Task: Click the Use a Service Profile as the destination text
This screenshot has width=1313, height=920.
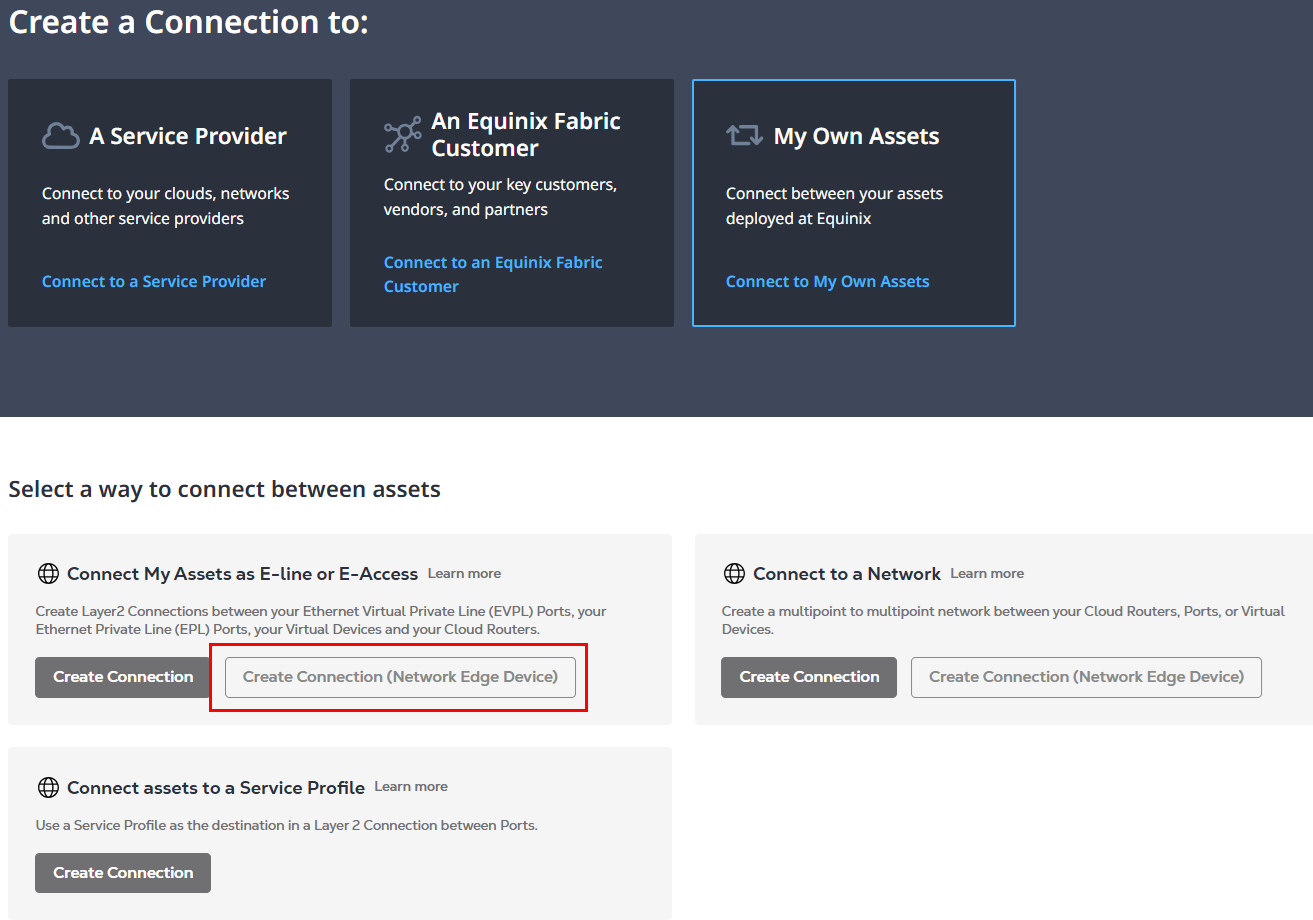Action: [x=286, y=826]
